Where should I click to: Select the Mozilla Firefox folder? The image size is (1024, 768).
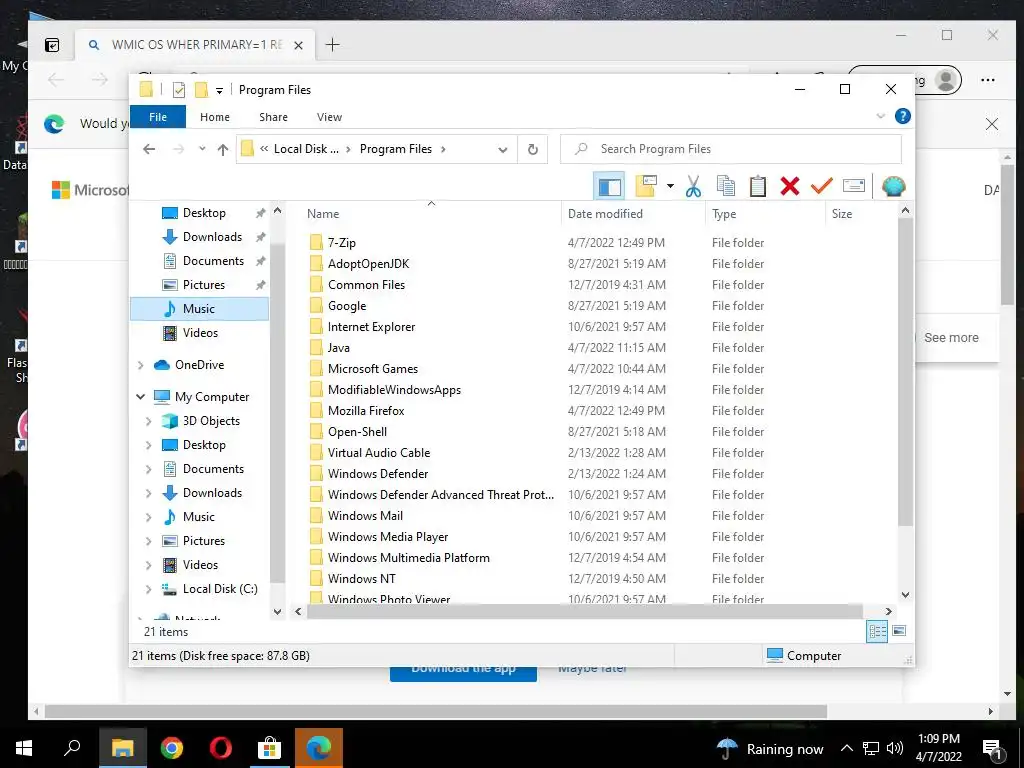[366, 411]
